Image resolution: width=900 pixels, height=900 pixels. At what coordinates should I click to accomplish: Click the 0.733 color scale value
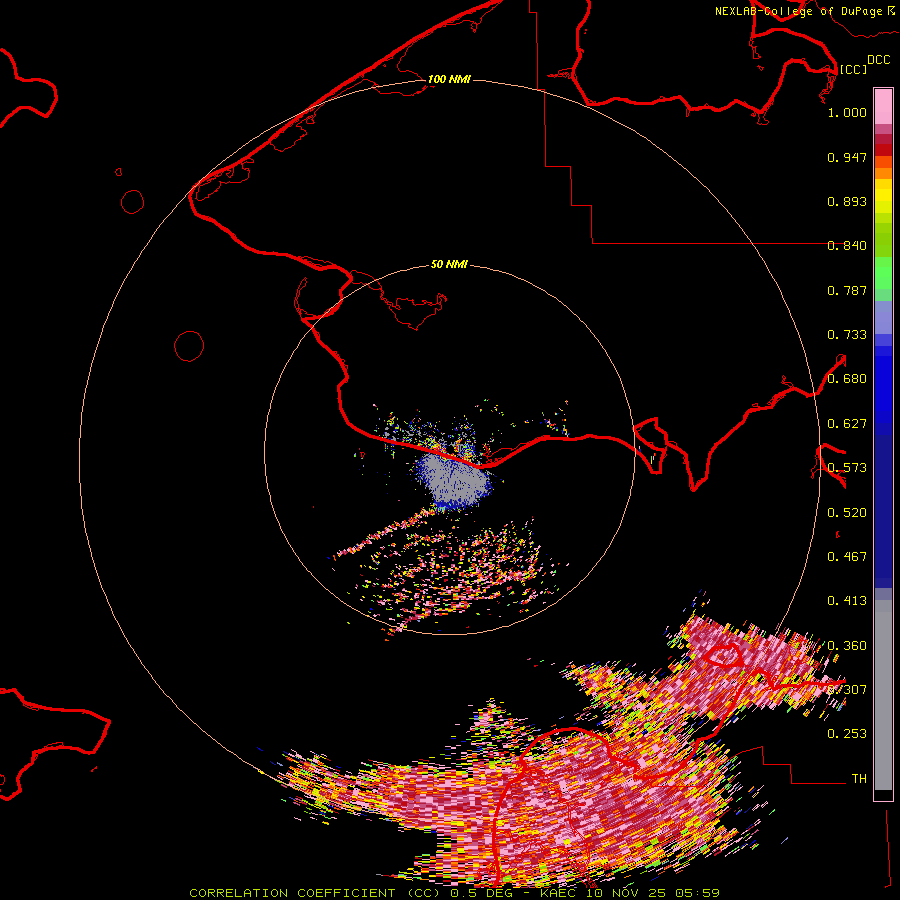click(847, 335)
